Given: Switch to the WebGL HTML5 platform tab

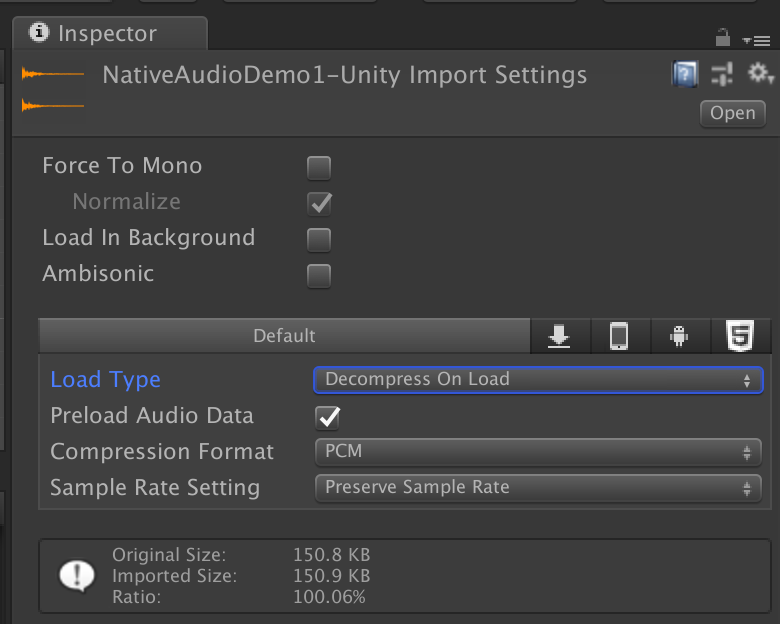Looking at the screenshot, I should (x=741, y=336).
